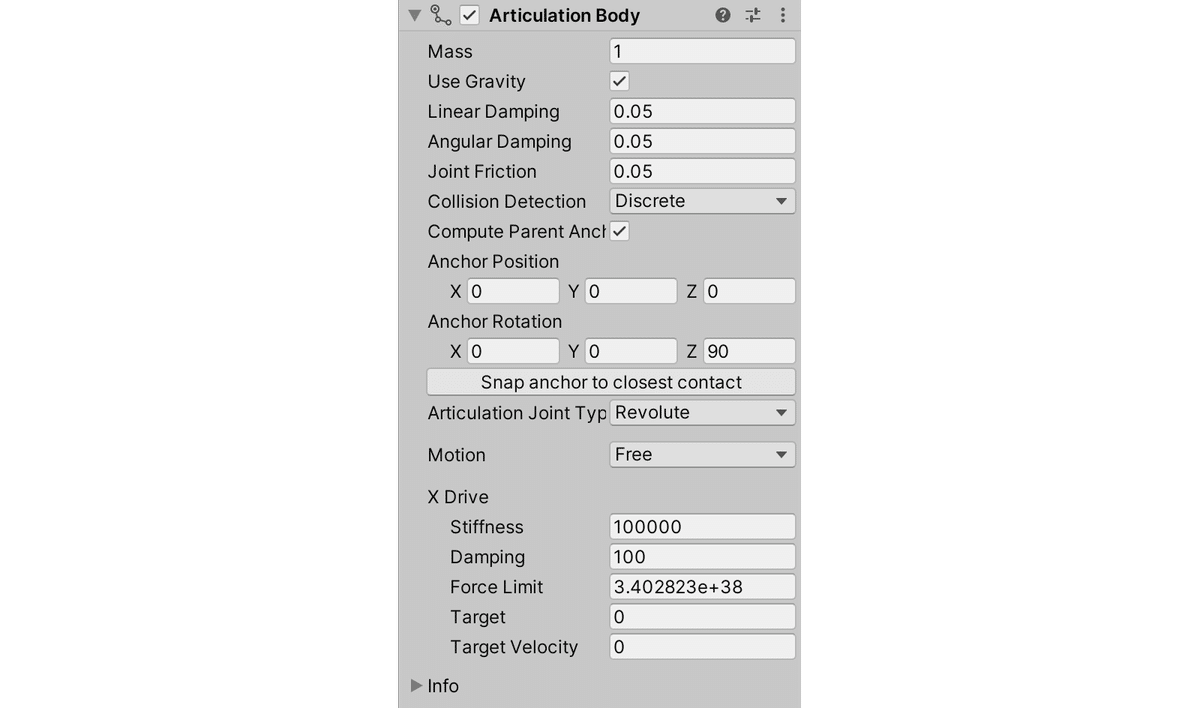Click the Force Limit field

coord(701,586)
